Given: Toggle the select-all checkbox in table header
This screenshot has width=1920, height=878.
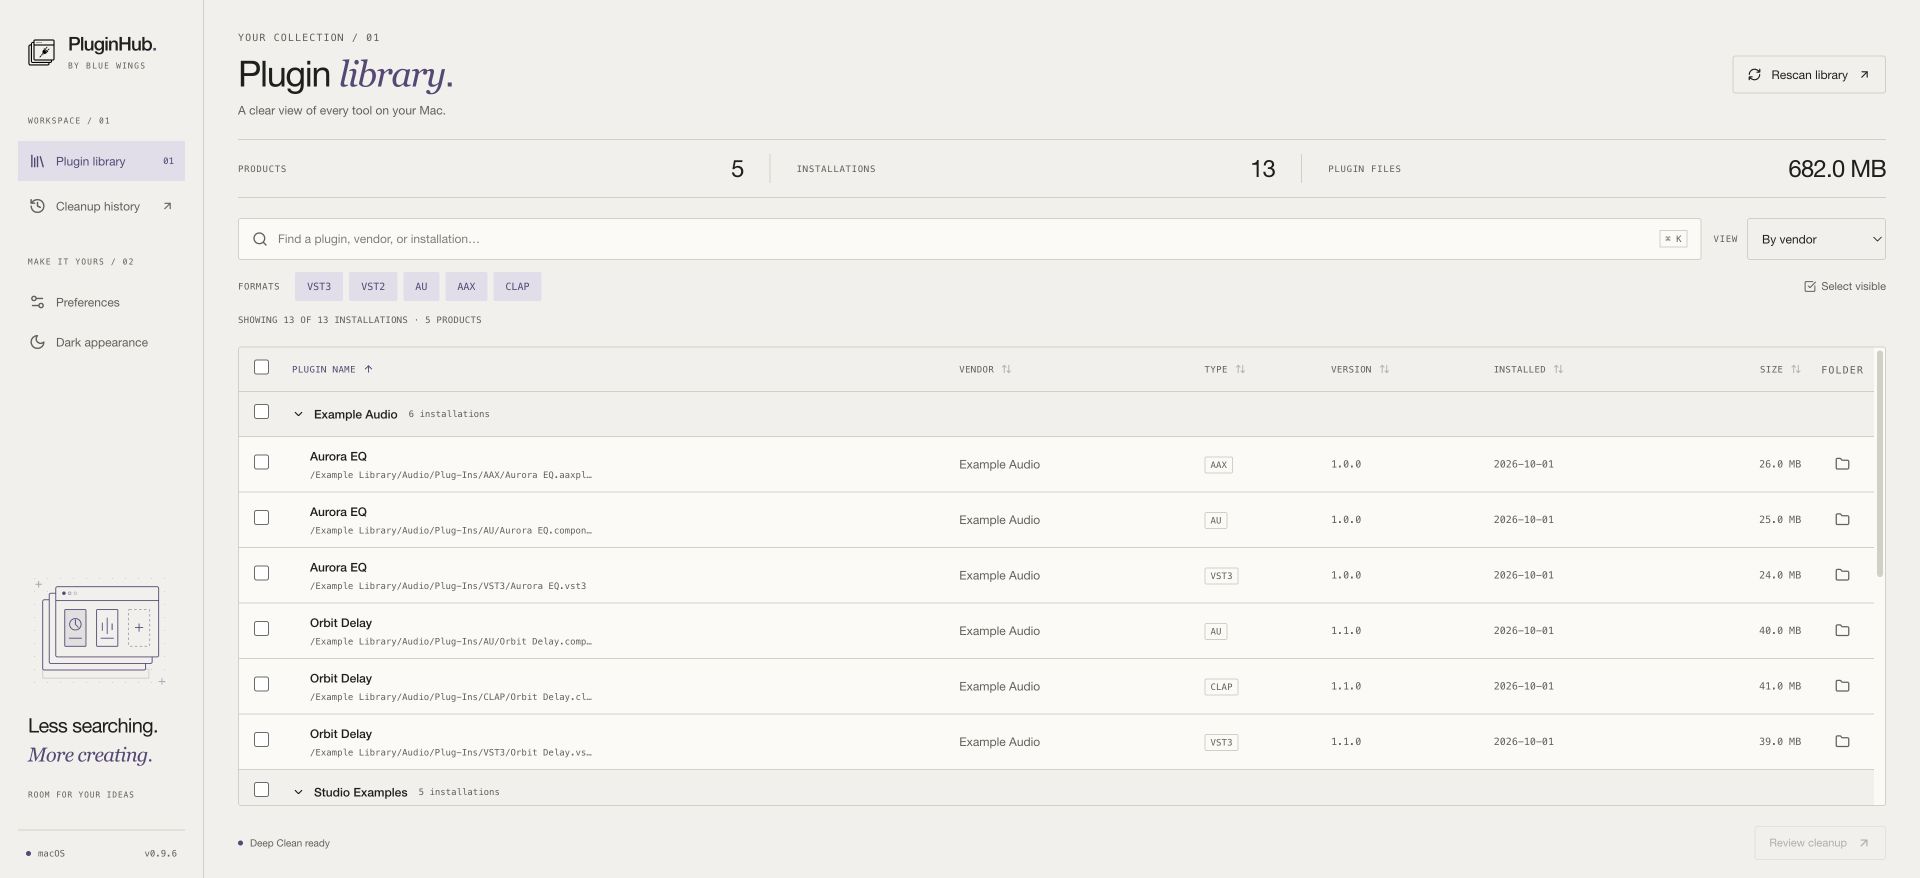Looking at the screenshot, I should pyautogui.click(x=261, y=367).
